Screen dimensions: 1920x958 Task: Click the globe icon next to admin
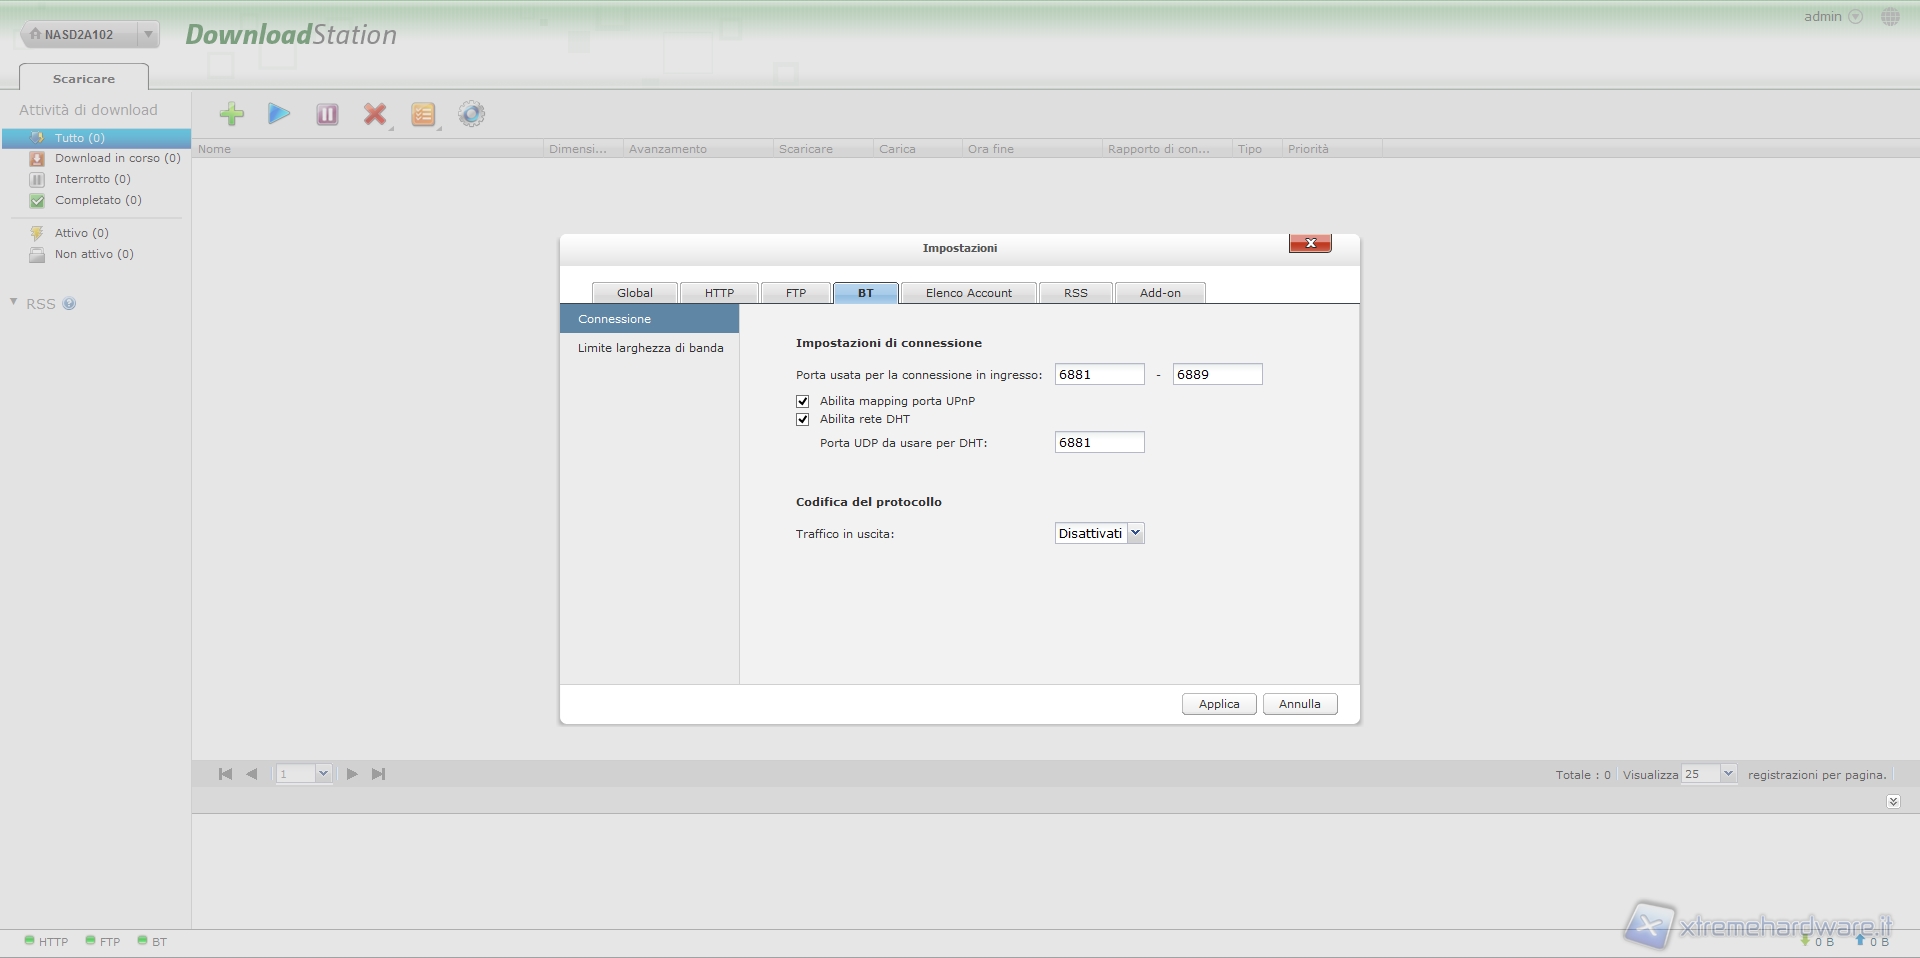tap(1890, 17)
